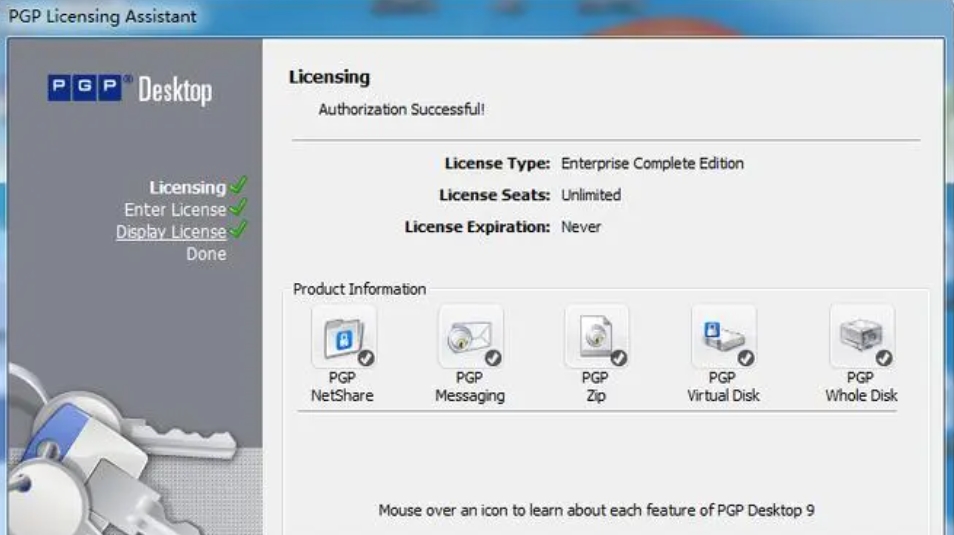Click the "Enterprise Complete Edition" value
954x535 pixels.
(x=652, y=164)
